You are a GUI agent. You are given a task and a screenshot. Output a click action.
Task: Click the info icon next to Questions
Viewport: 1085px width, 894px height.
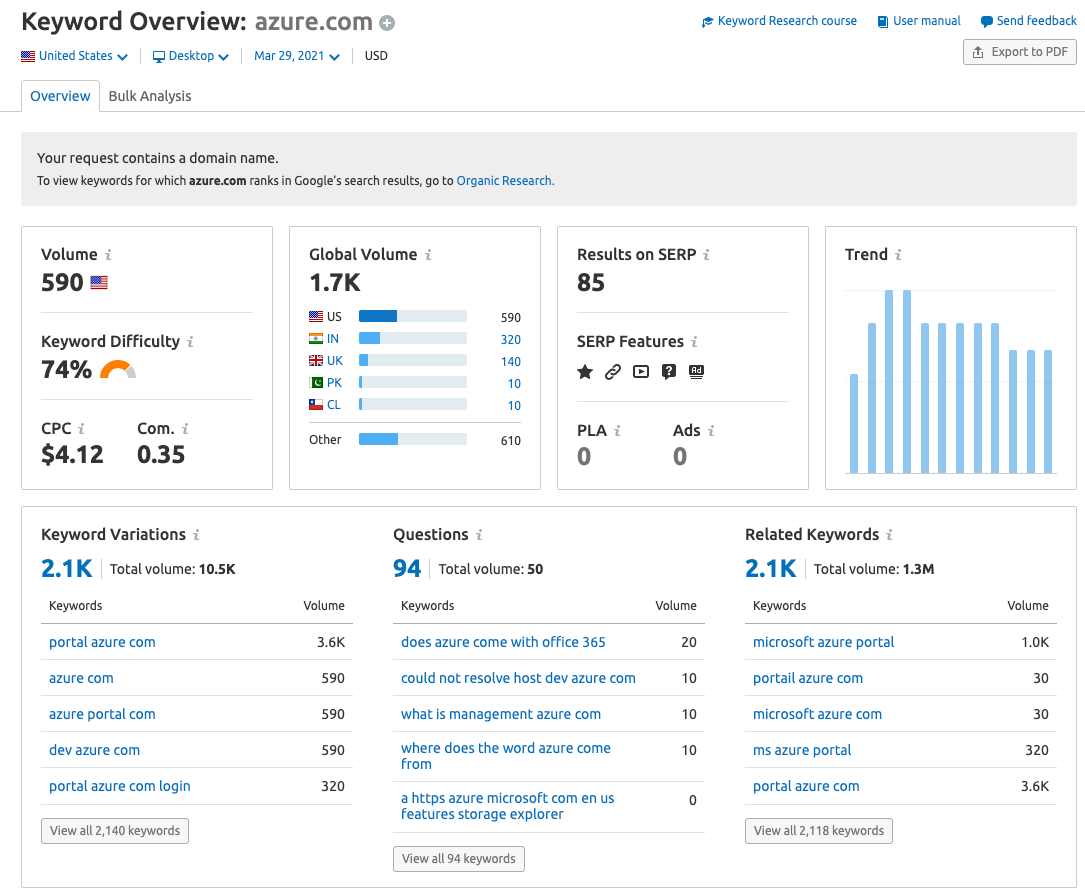479,536
